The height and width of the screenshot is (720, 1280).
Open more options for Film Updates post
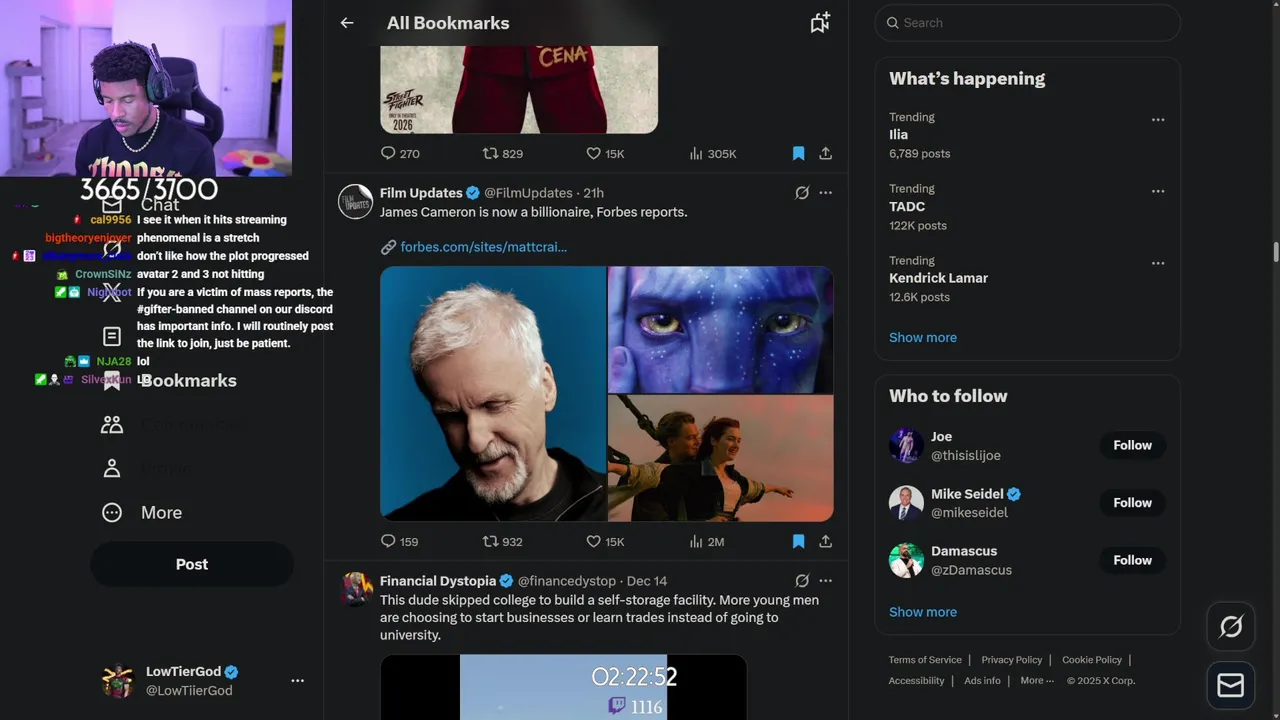(825, 193)
